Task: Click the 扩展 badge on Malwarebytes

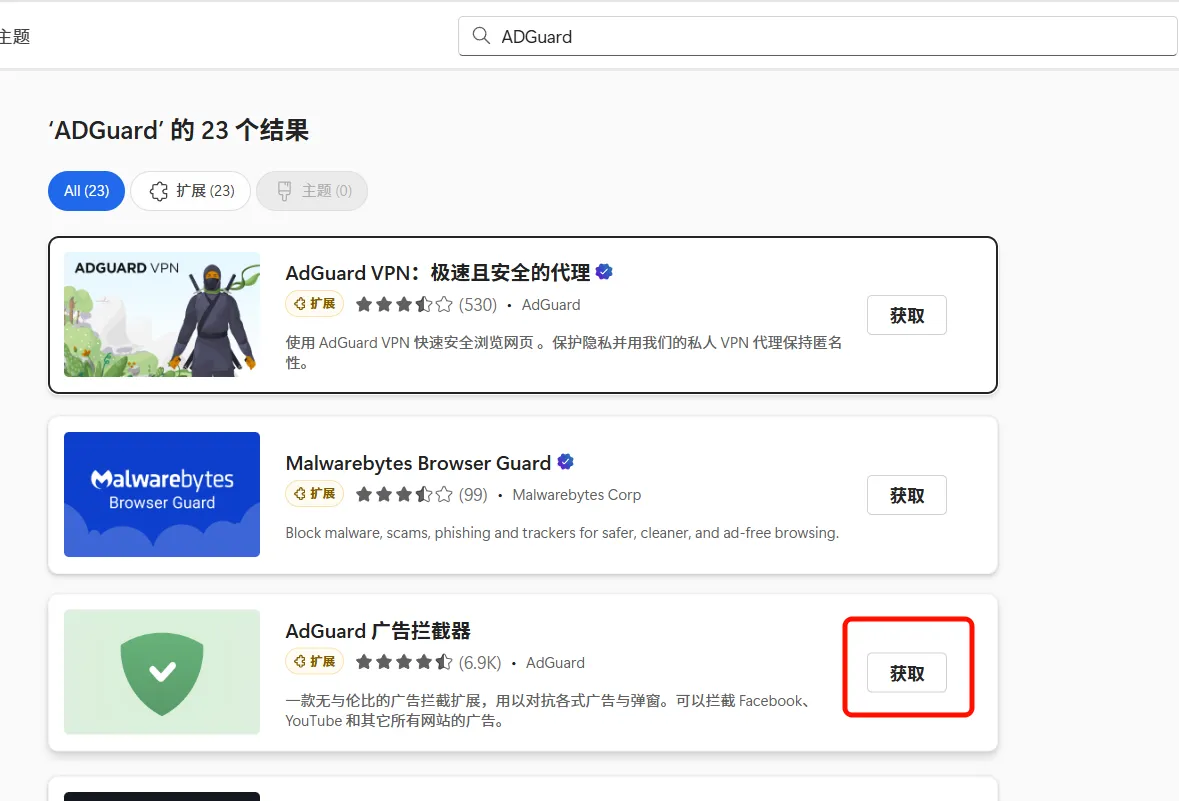Action: pos(314,494)
